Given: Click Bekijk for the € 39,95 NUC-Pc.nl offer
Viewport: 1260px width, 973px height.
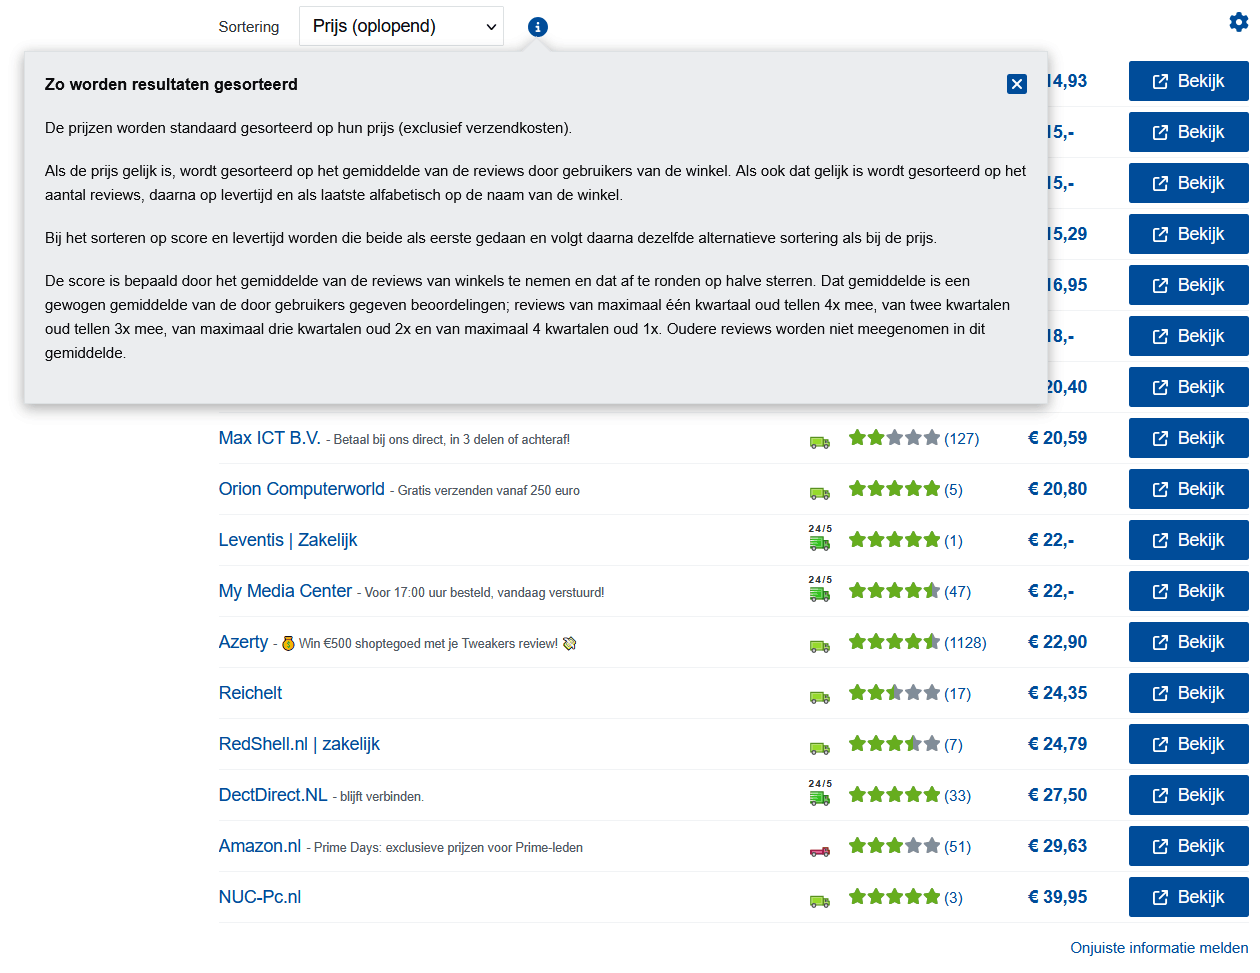Looking at the screenshot, I should [x=1188, y=896].
